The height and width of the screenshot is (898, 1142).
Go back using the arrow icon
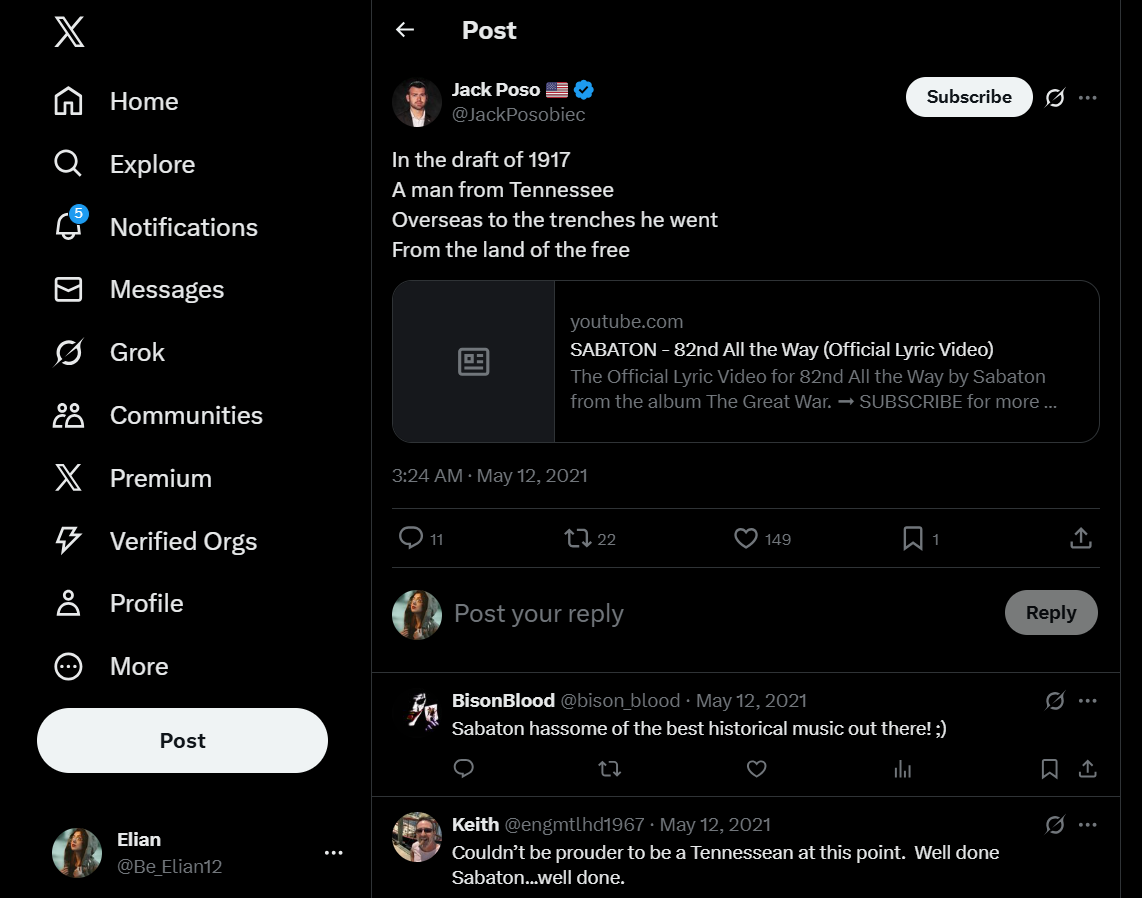coord(405,30)
